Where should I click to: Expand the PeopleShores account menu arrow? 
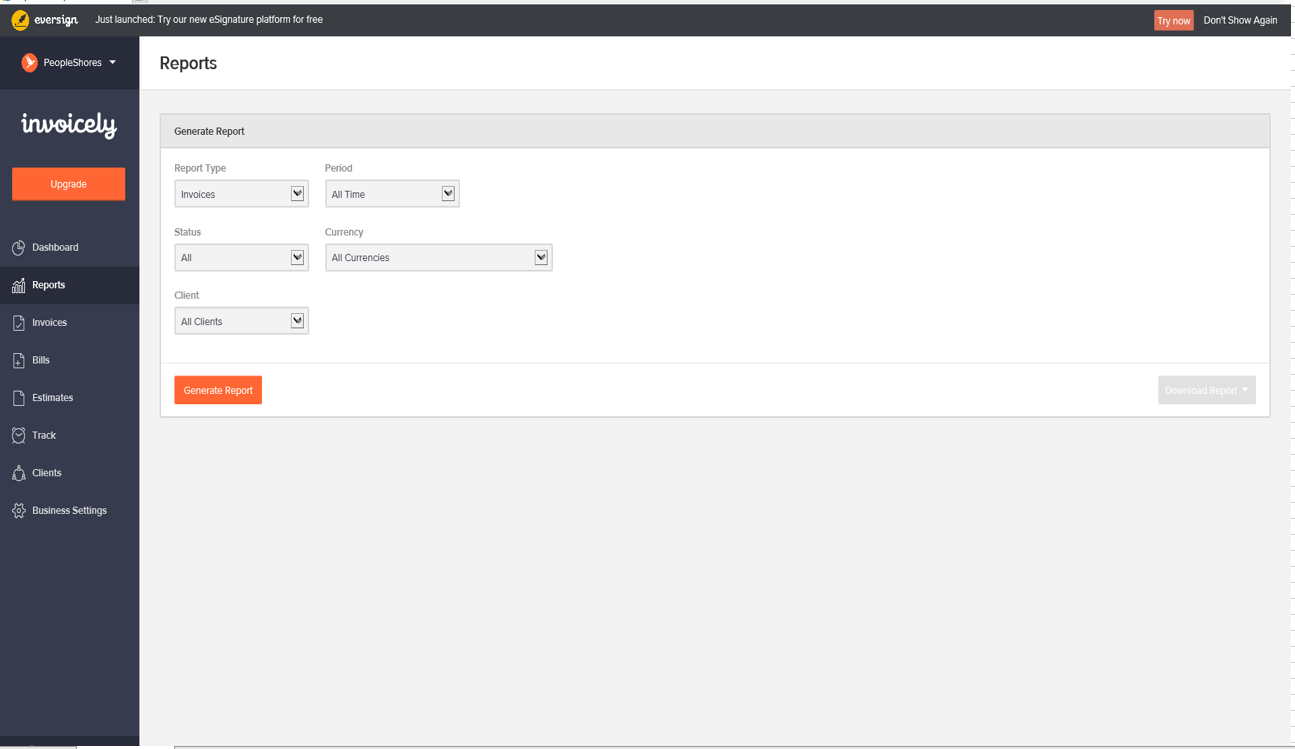[x=112, y=63]
